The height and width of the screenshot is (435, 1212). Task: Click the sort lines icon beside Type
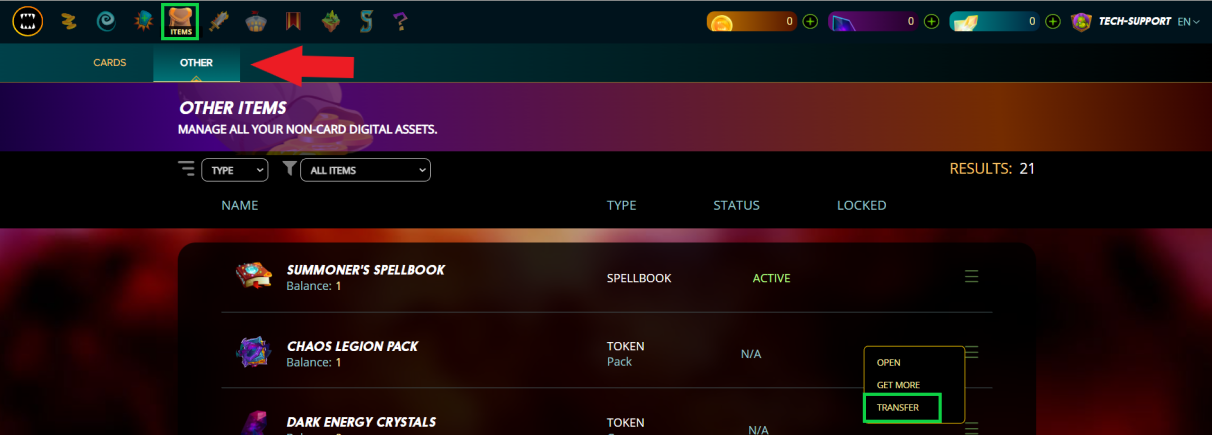[x=187, y=169]
